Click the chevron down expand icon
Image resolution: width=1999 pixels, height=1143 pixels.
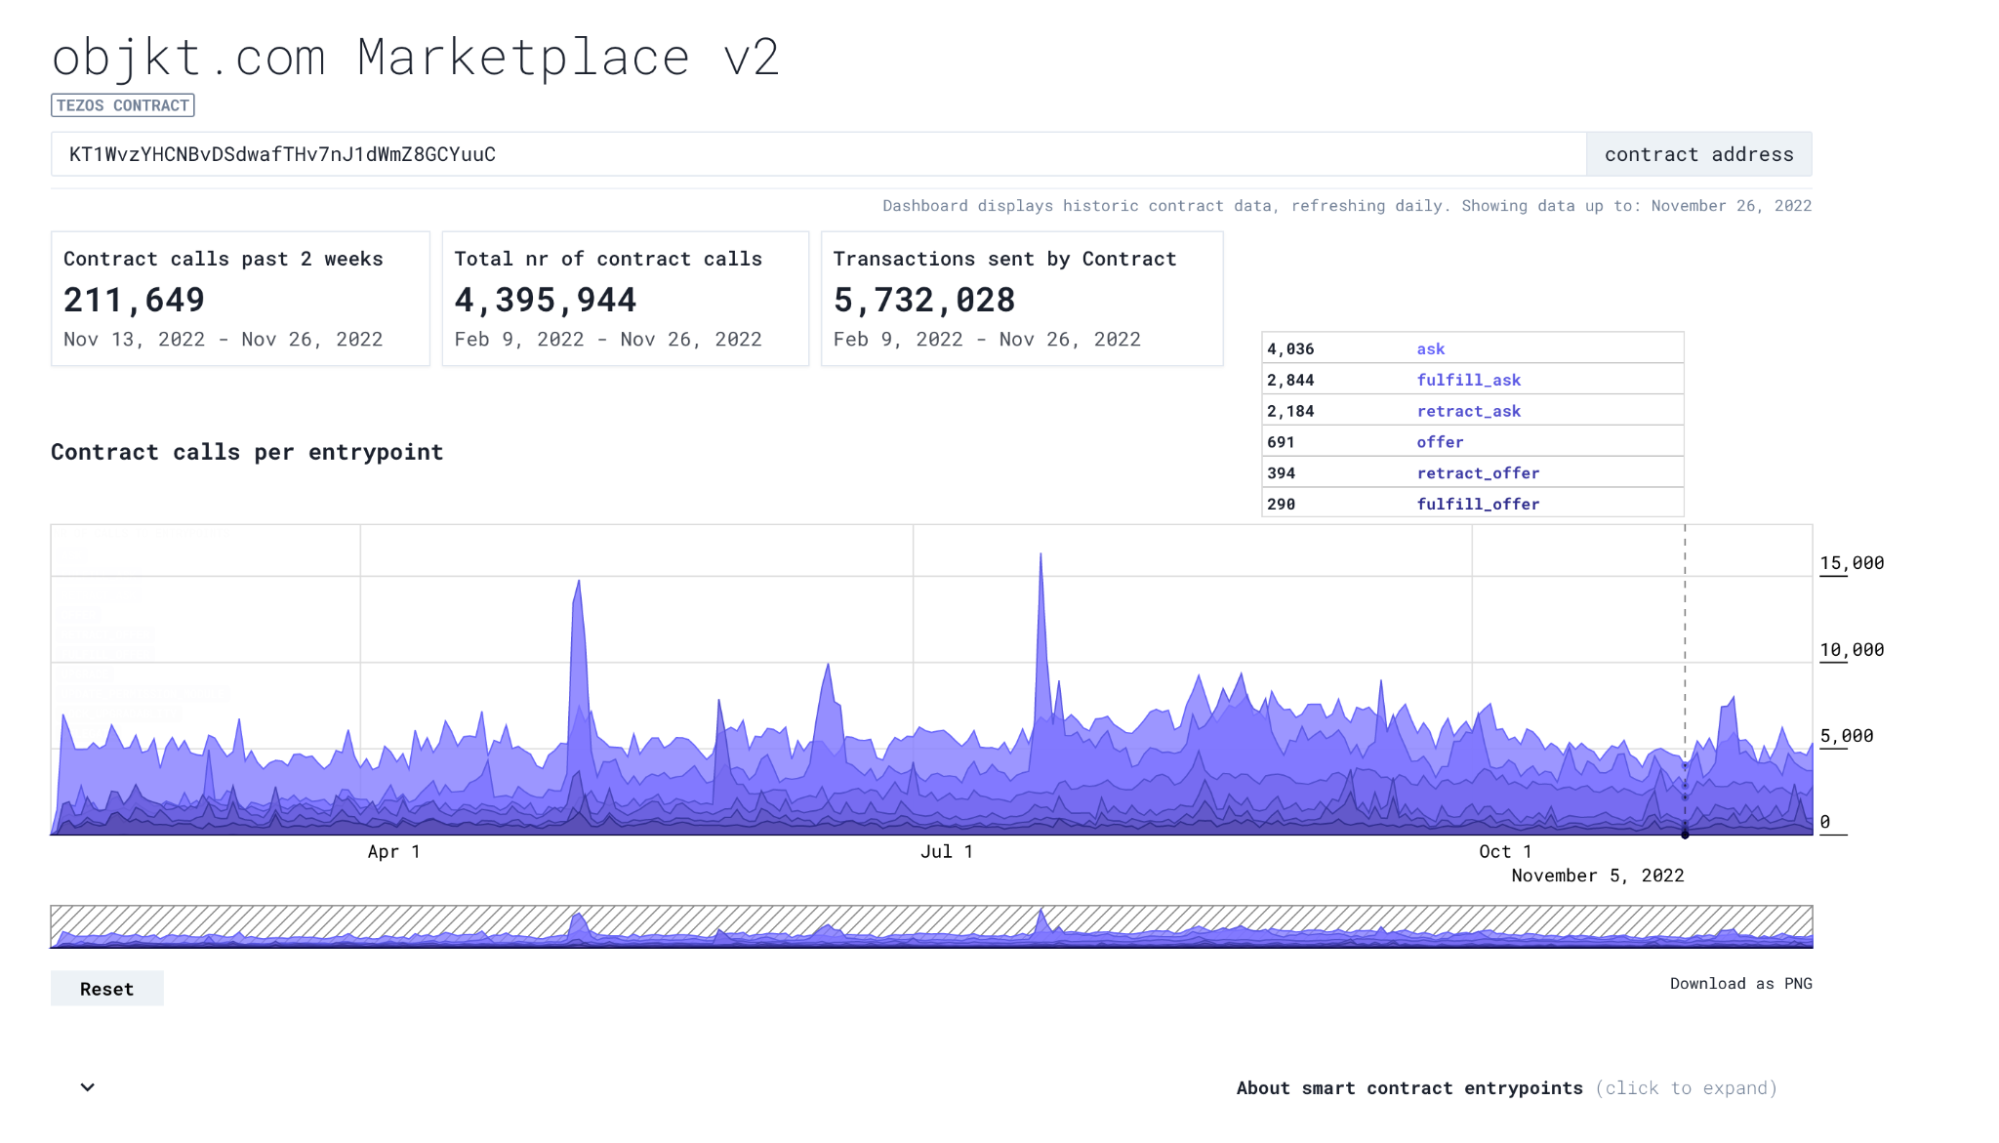coord(88,1087)
